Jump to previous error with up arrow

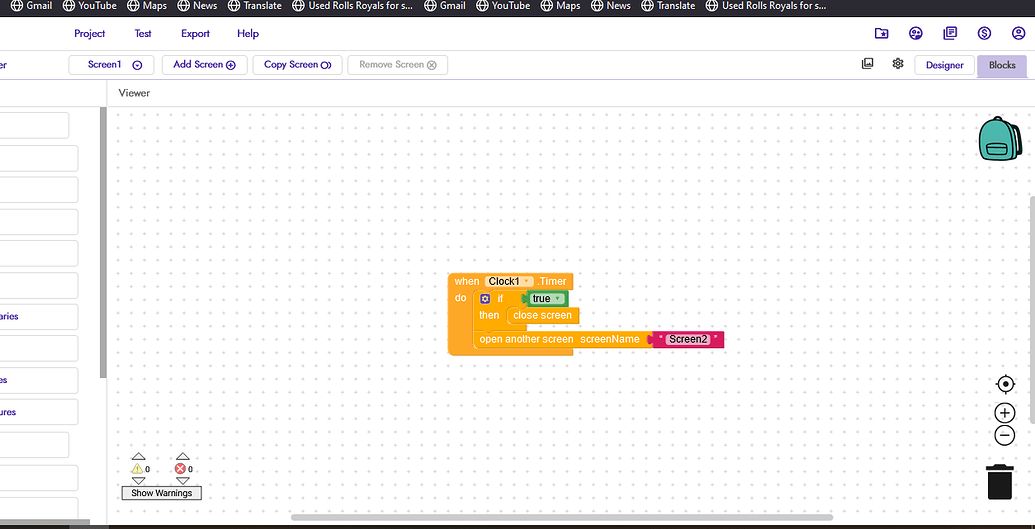tap(183, 456)
